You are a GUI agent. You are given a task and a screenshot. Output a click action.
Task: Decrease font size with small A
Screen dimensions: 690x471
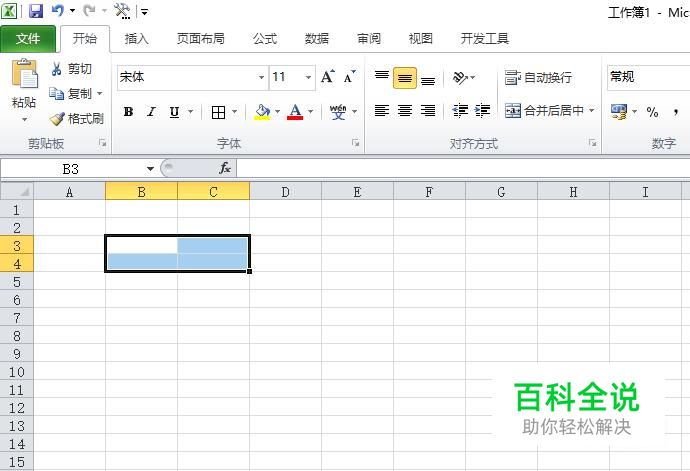click(350, 77)
